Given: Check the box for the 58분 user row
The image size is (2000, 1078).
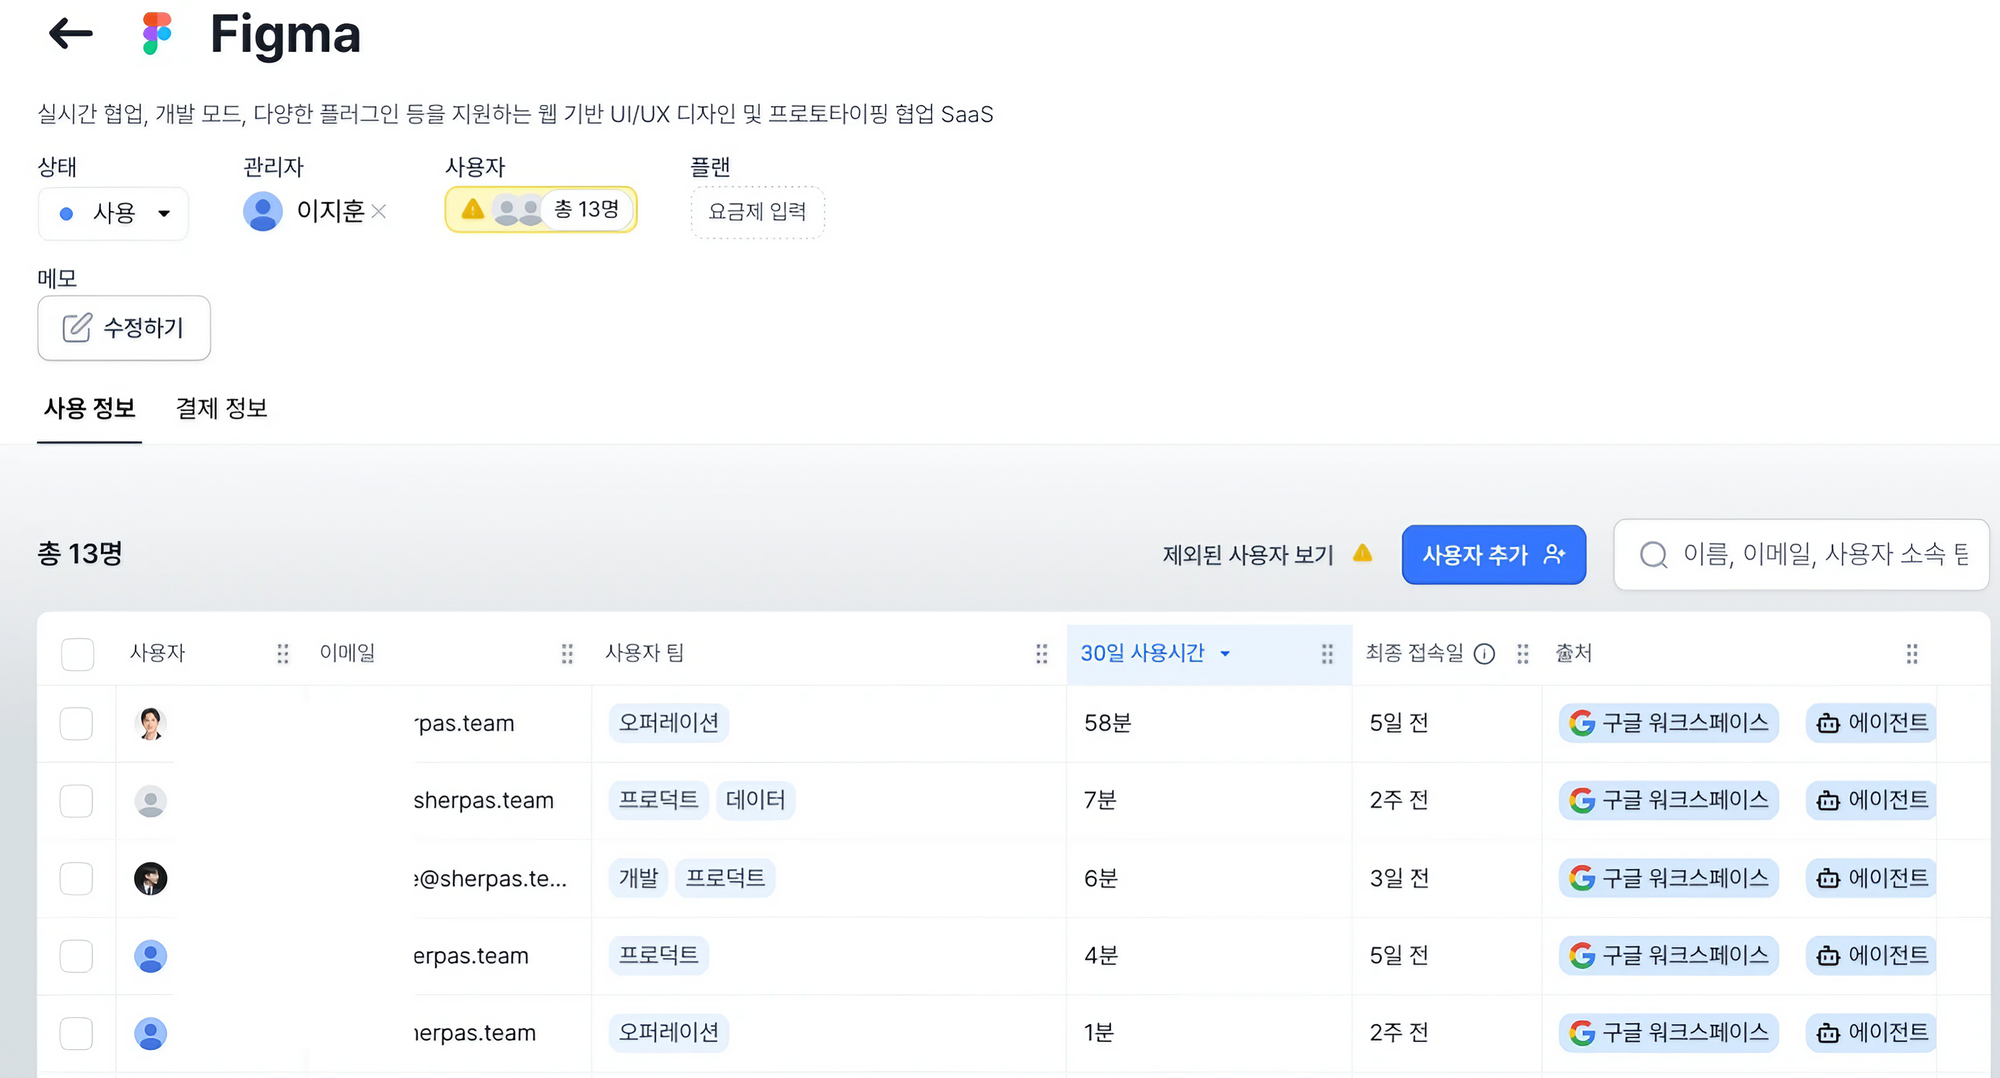Looking at the screenshot, I should pos(77,723).
